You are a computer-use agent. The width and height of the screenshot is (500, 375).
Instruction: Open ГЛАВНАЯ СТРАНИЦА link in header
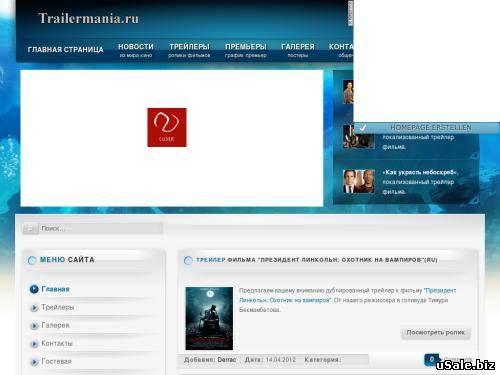[x=65, y=50]
